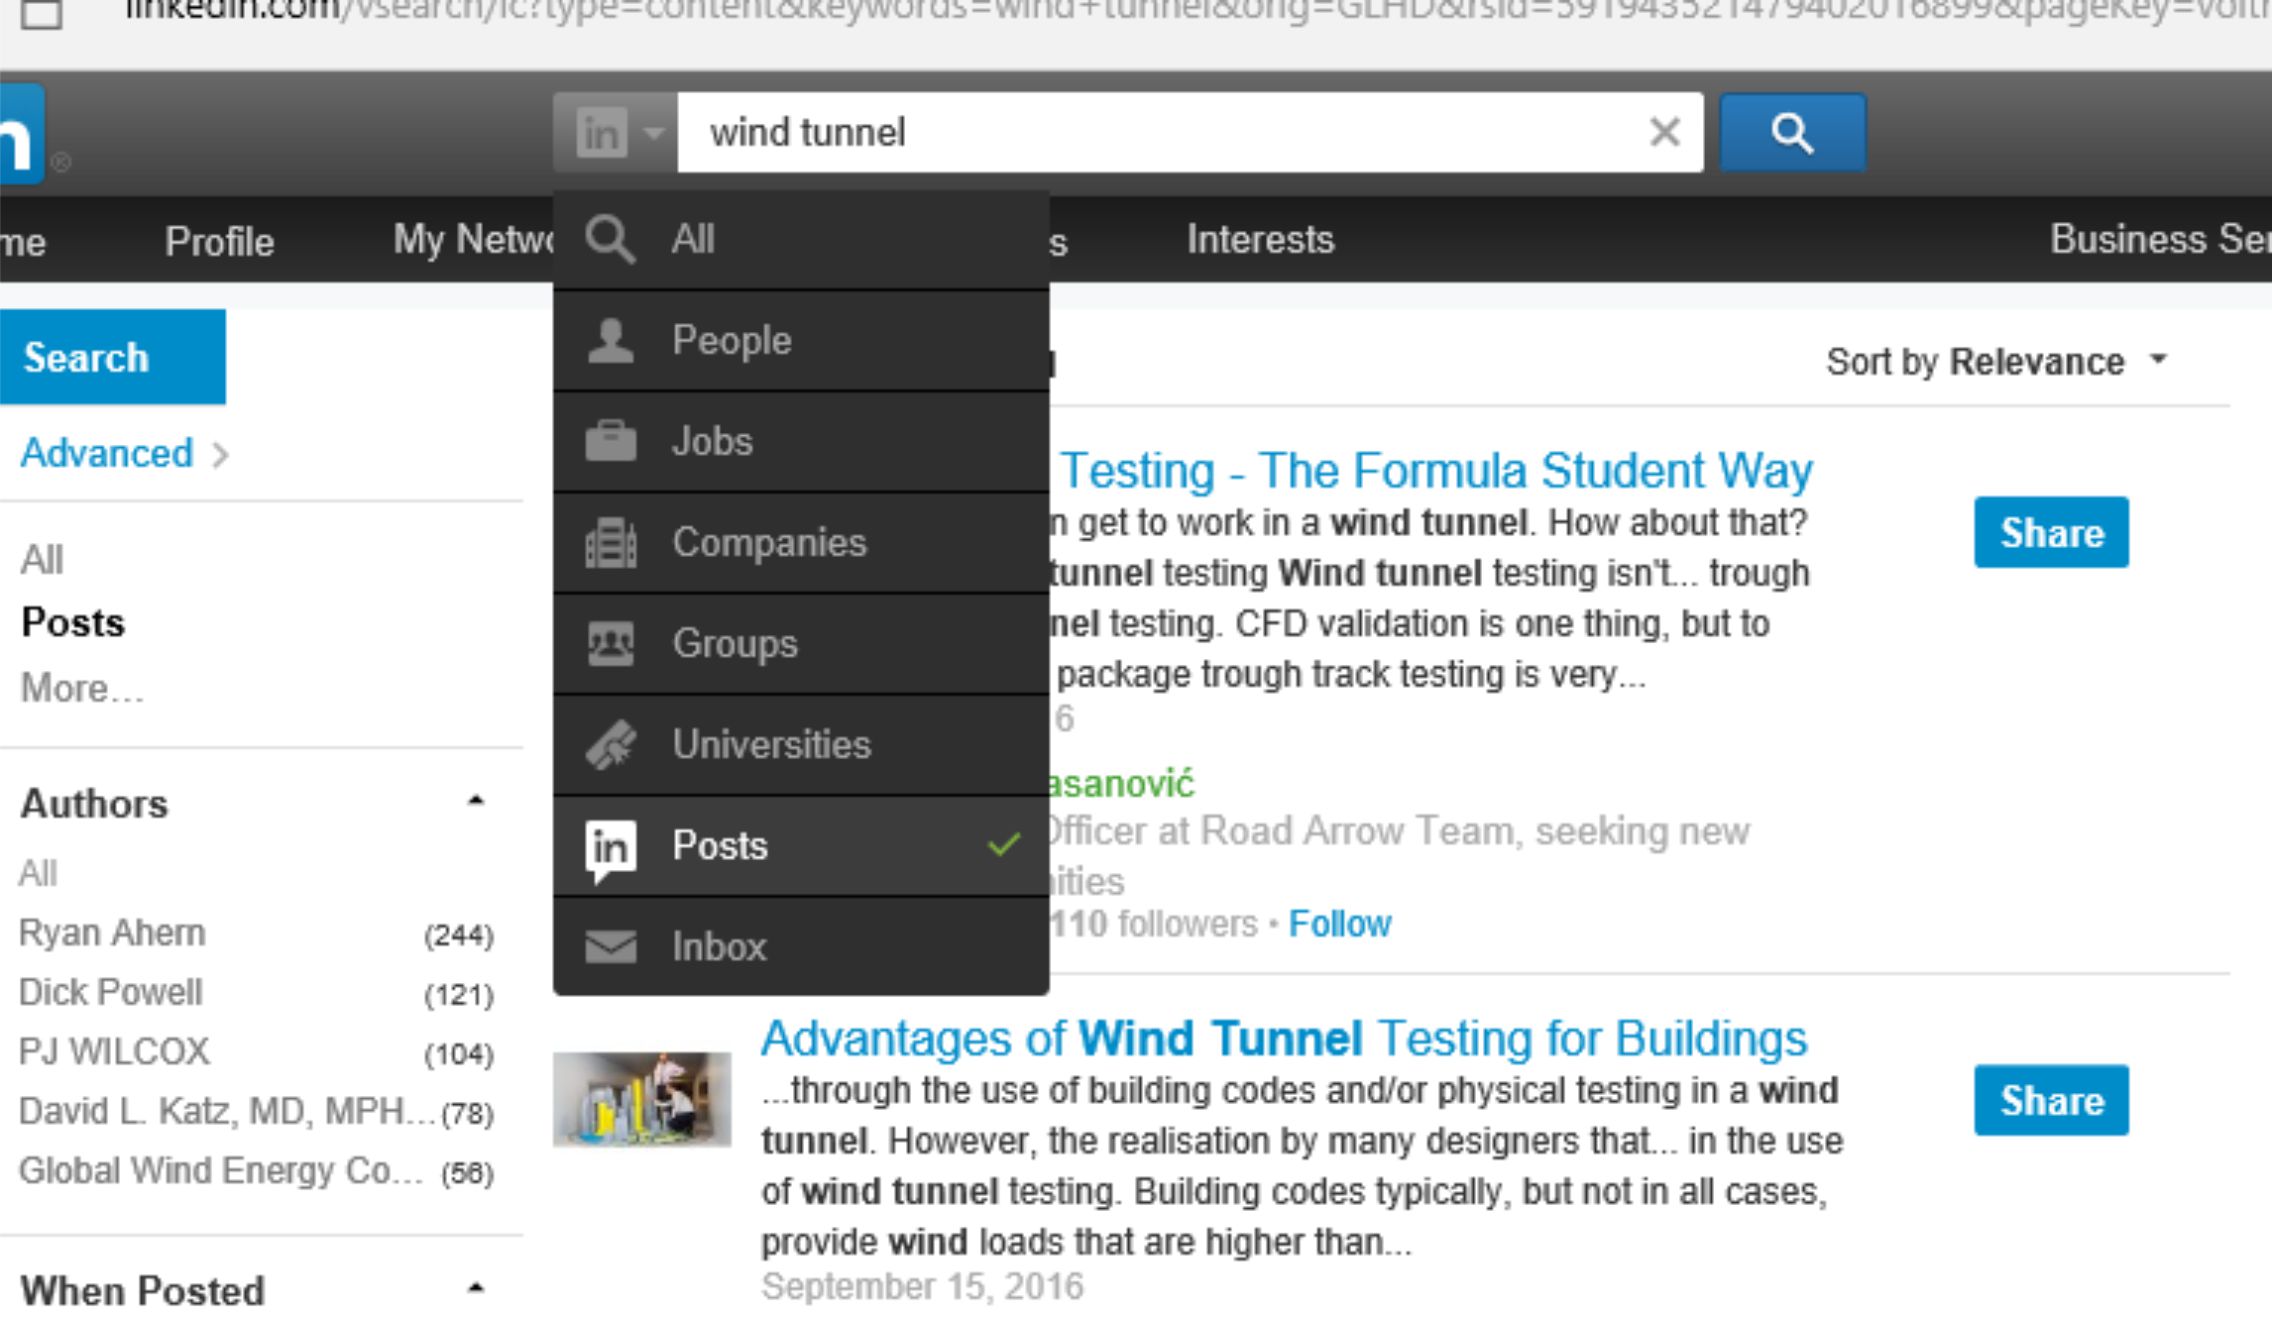Click the Universities diploma icon

coord(610,745)
